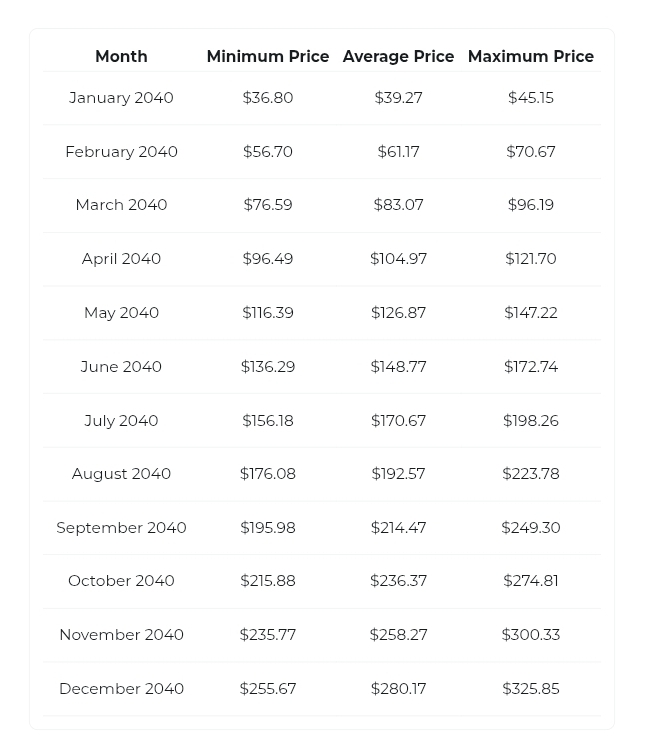
Task: Click the January 2040 minimum price $36.80
Action: [268, 97]
